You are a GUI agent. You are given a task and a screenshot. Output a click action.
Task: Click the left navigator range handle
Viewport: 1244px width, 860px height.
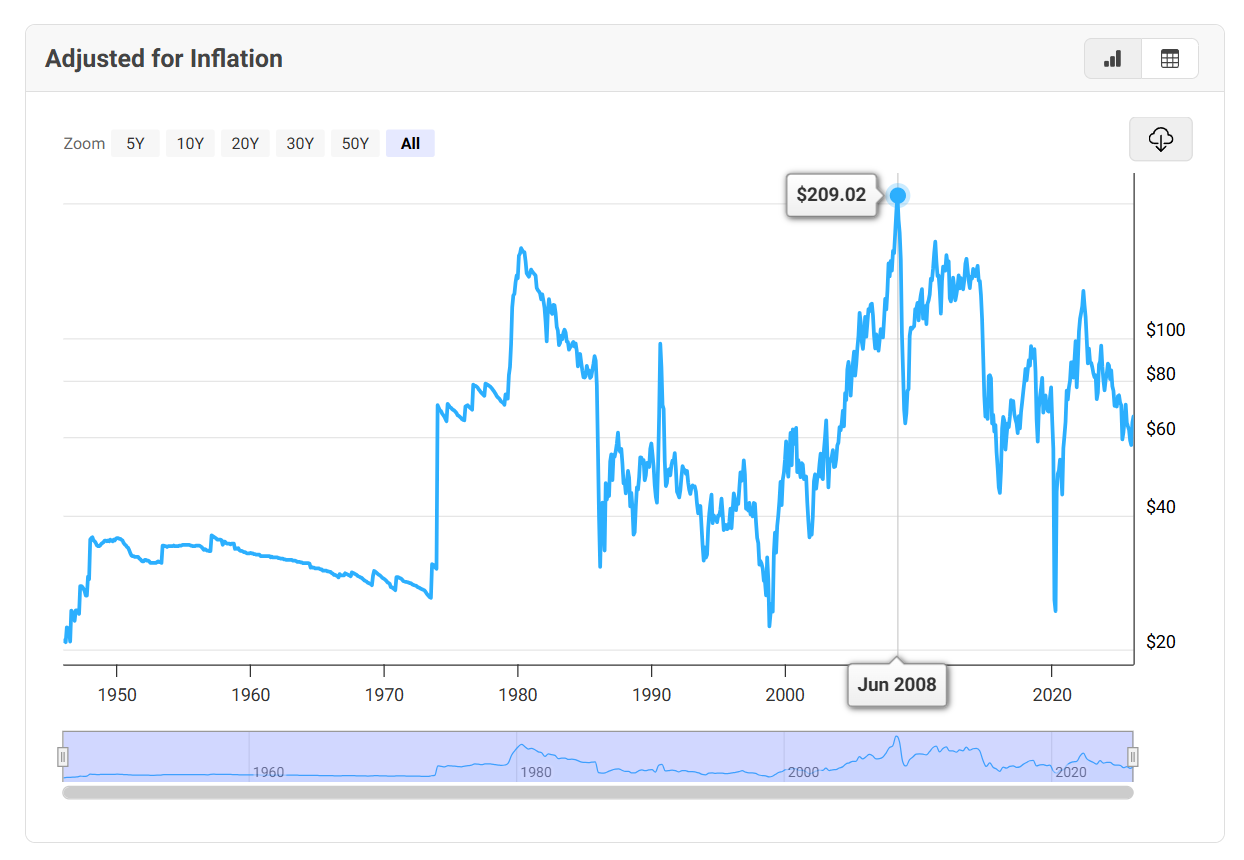click(63, 757)
